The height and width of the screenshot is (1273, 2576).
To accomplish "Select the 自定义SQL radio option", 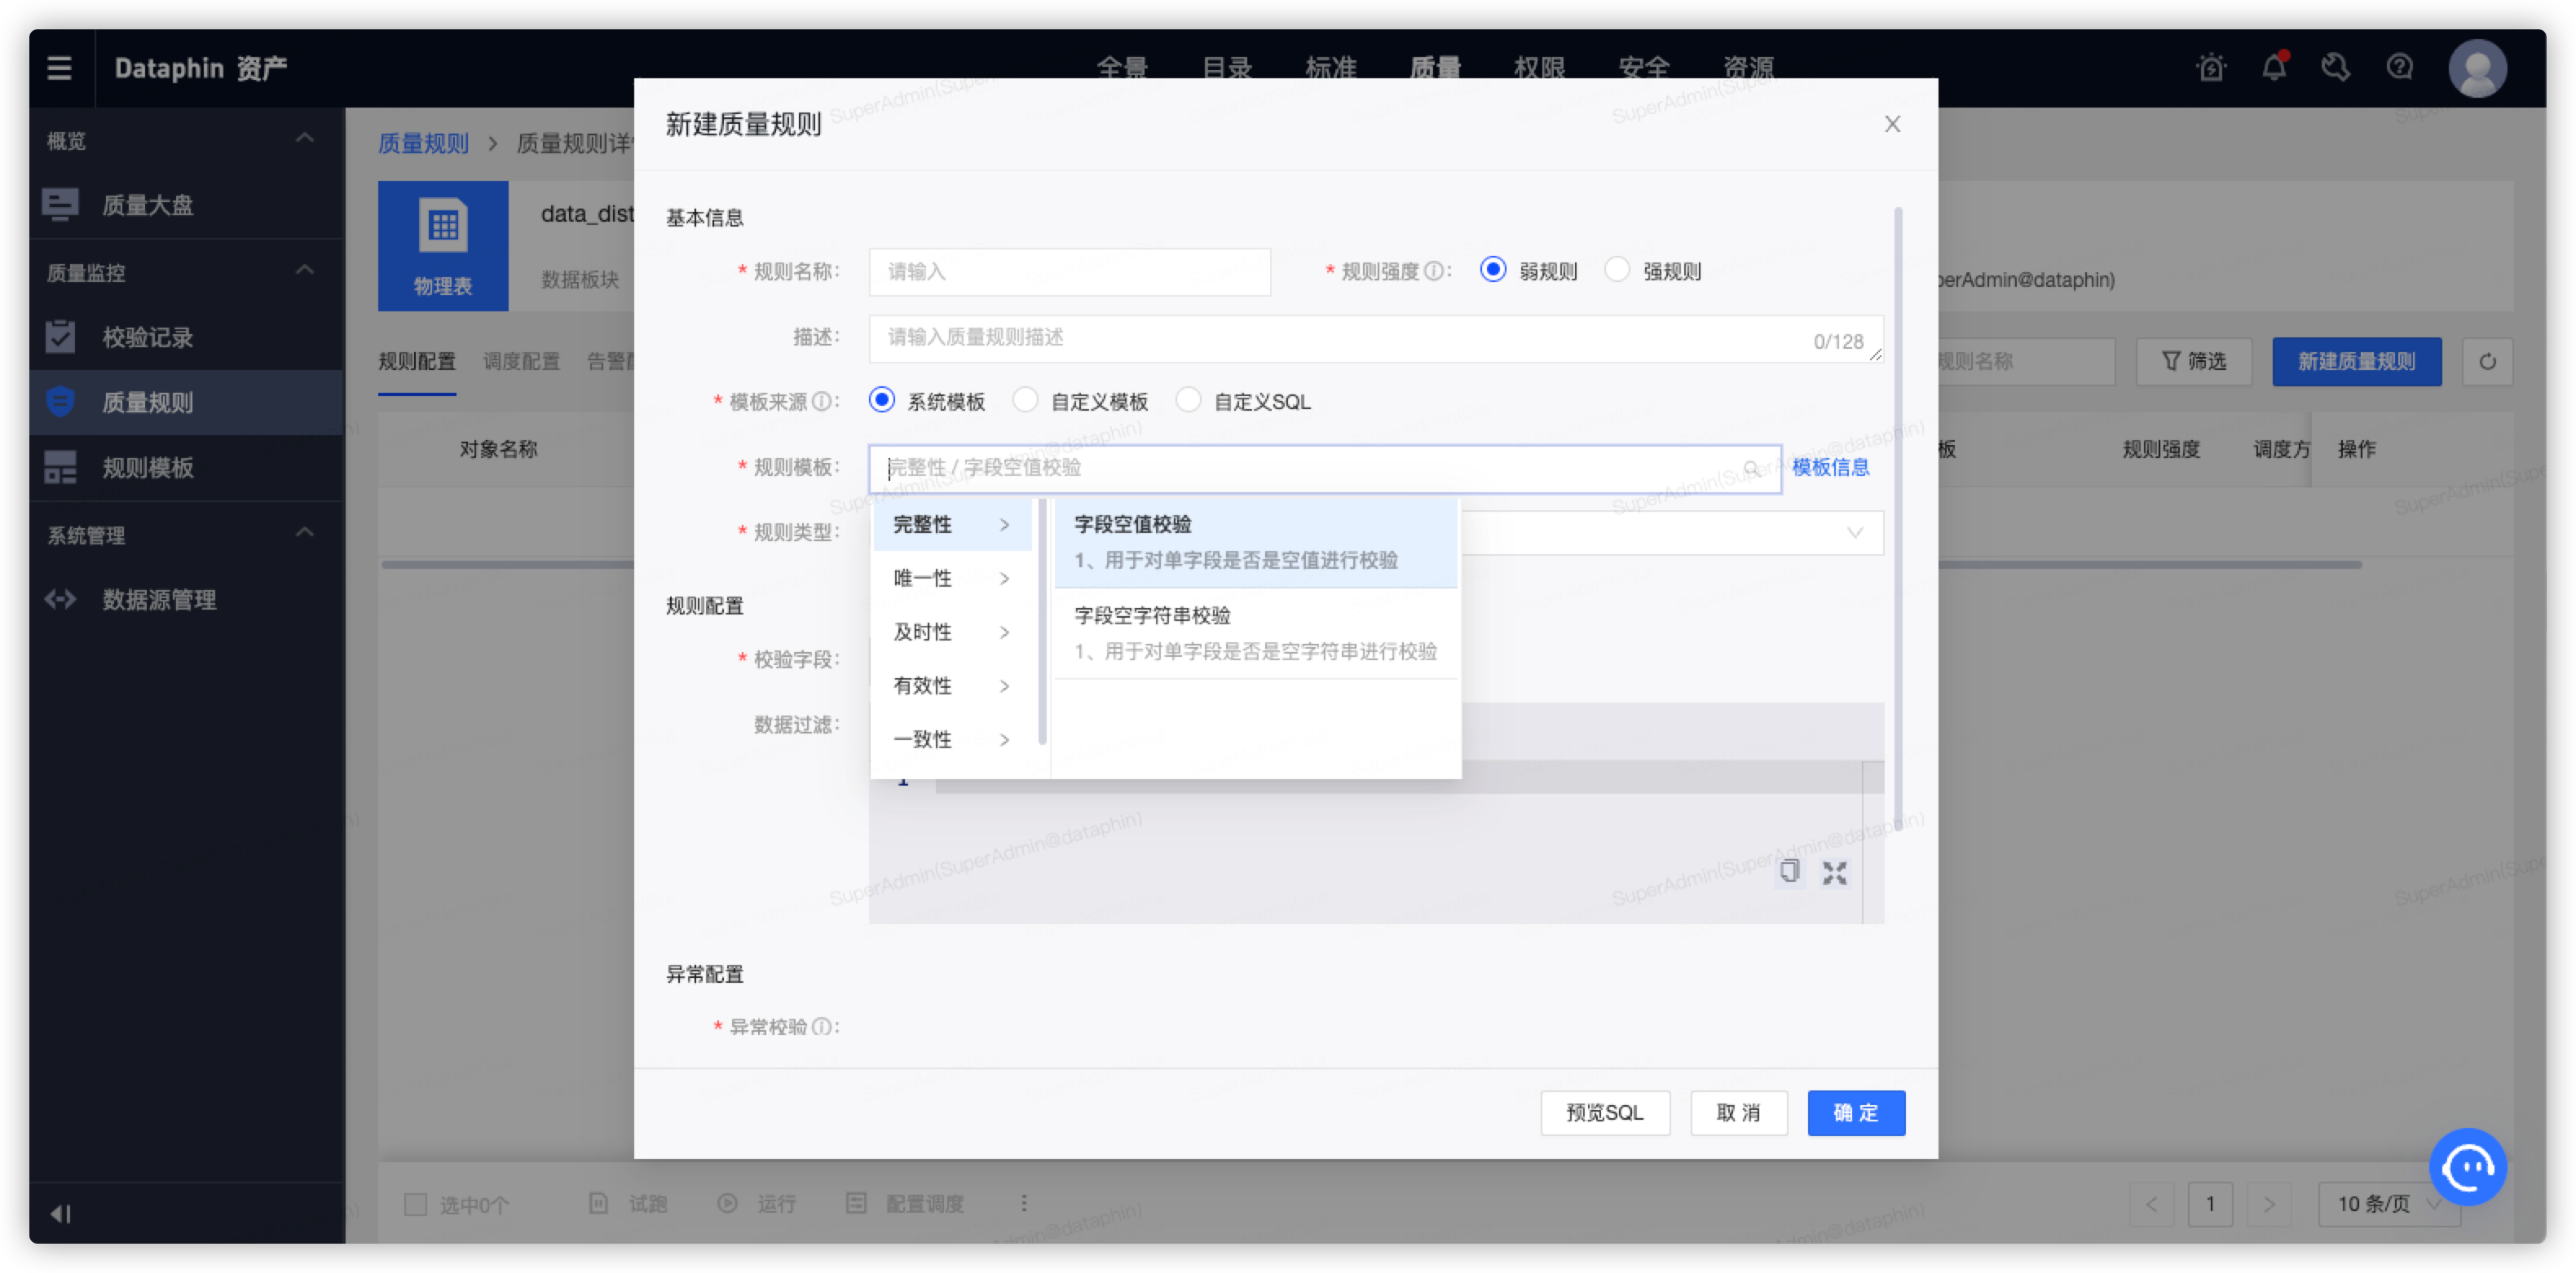I will click(1188, 400).
